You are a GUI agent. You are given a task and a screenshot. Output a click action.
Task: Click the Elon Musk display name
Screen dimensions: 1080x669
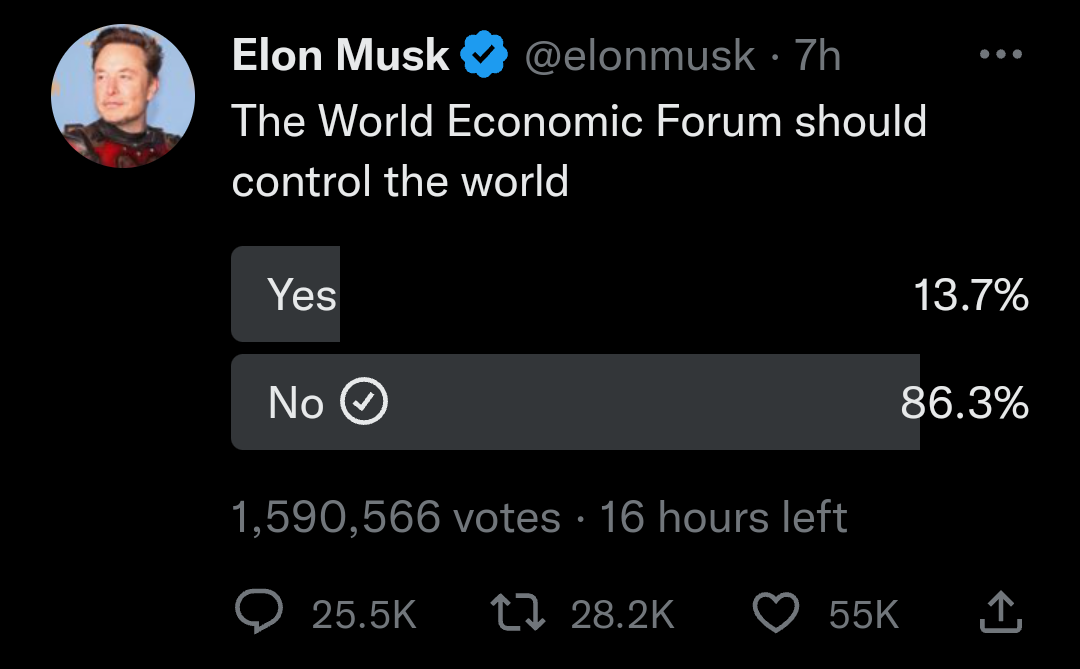click(340, 56)
